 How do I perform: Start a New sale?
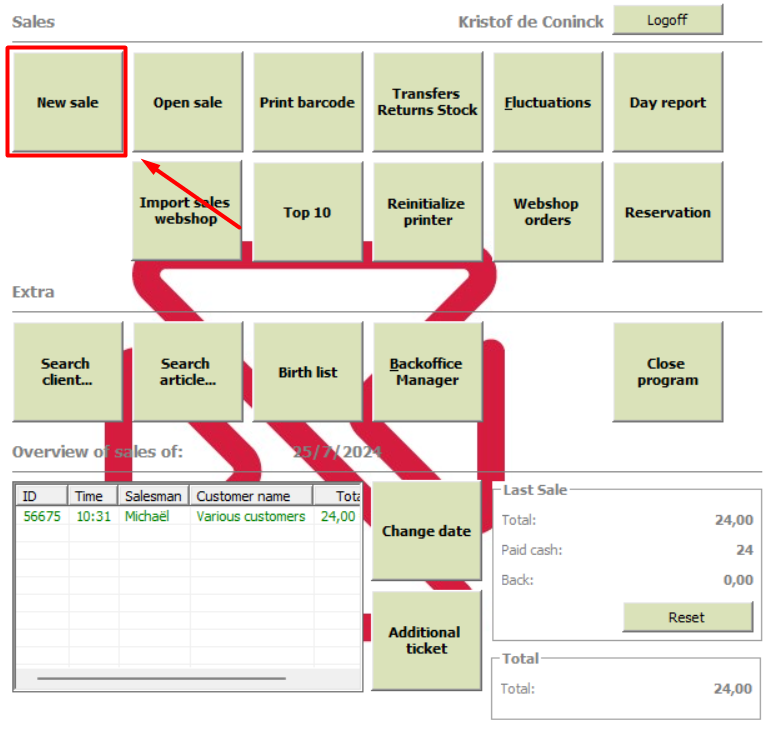click(68, 102)
